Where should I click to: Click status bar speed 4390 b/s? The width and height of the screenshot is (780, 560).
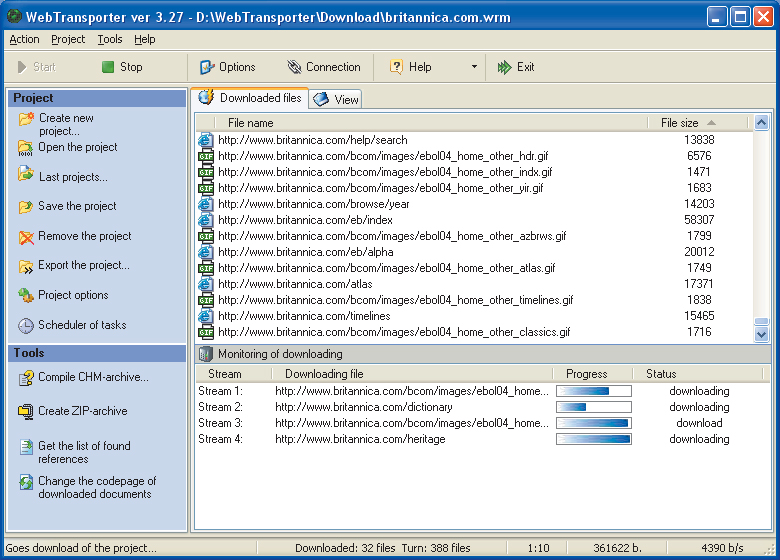[722, 548]
